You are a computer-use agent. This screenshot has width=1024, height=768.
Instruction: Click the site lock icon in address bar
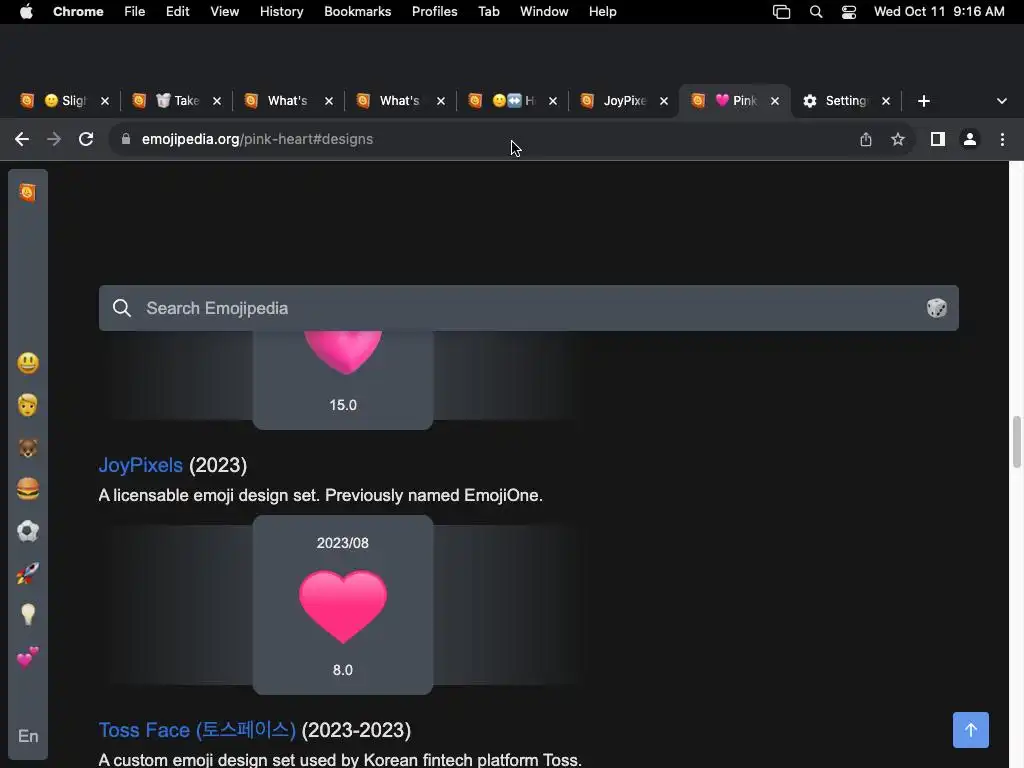[126, 139]
